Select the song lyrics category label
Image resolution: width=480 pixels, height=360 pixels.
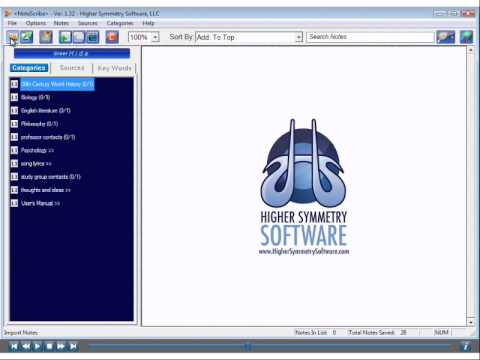point(36,164)
